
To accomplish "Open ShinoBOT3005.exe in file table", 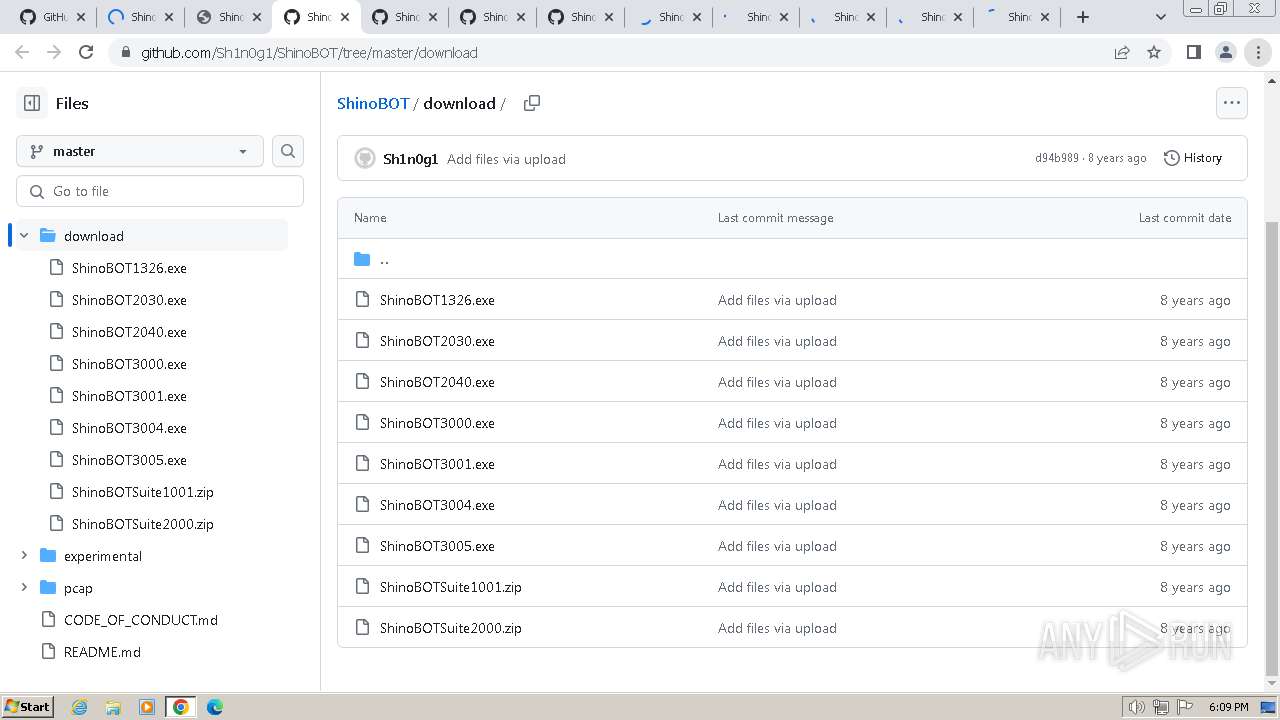I will point(437,546).
